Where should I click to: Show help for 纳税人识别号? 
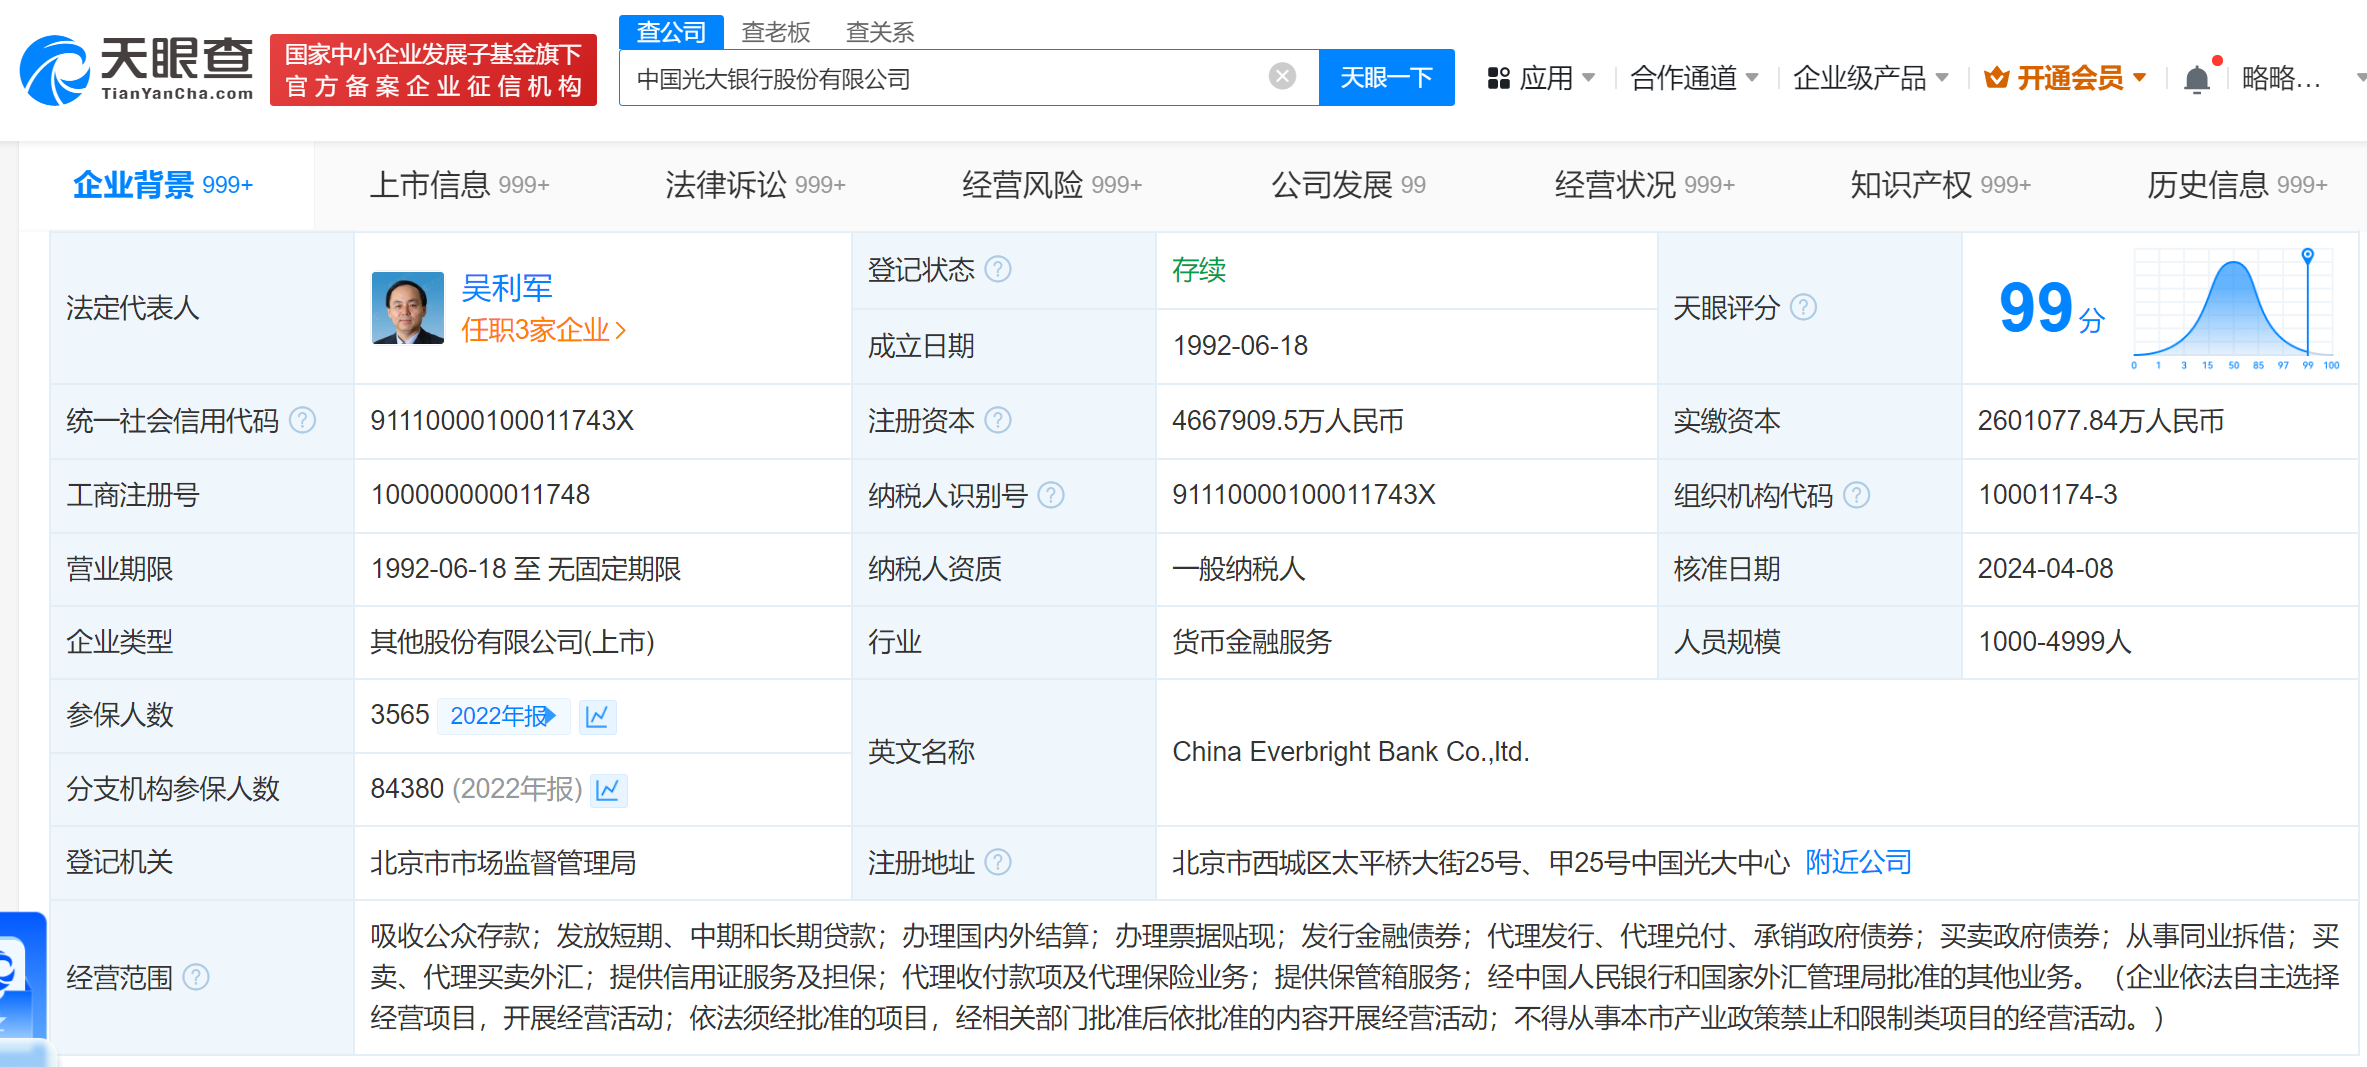coord(1051,494)
